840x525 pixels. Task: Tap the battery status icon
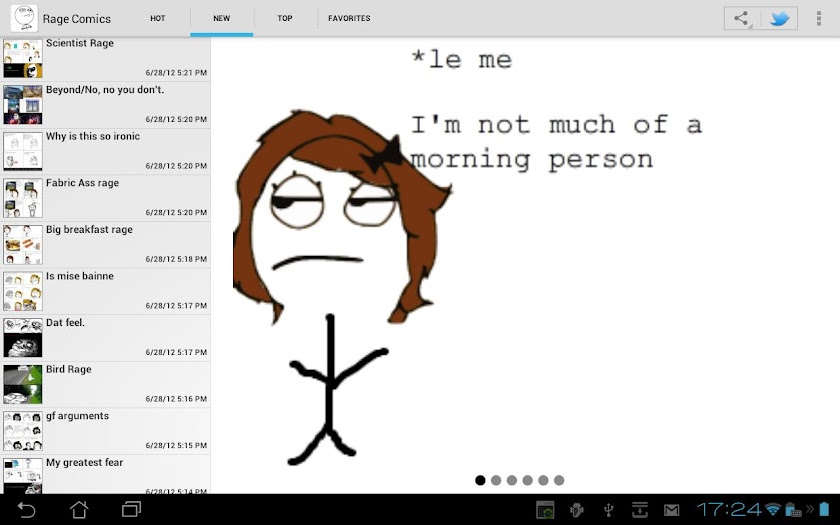click(824, 509)
